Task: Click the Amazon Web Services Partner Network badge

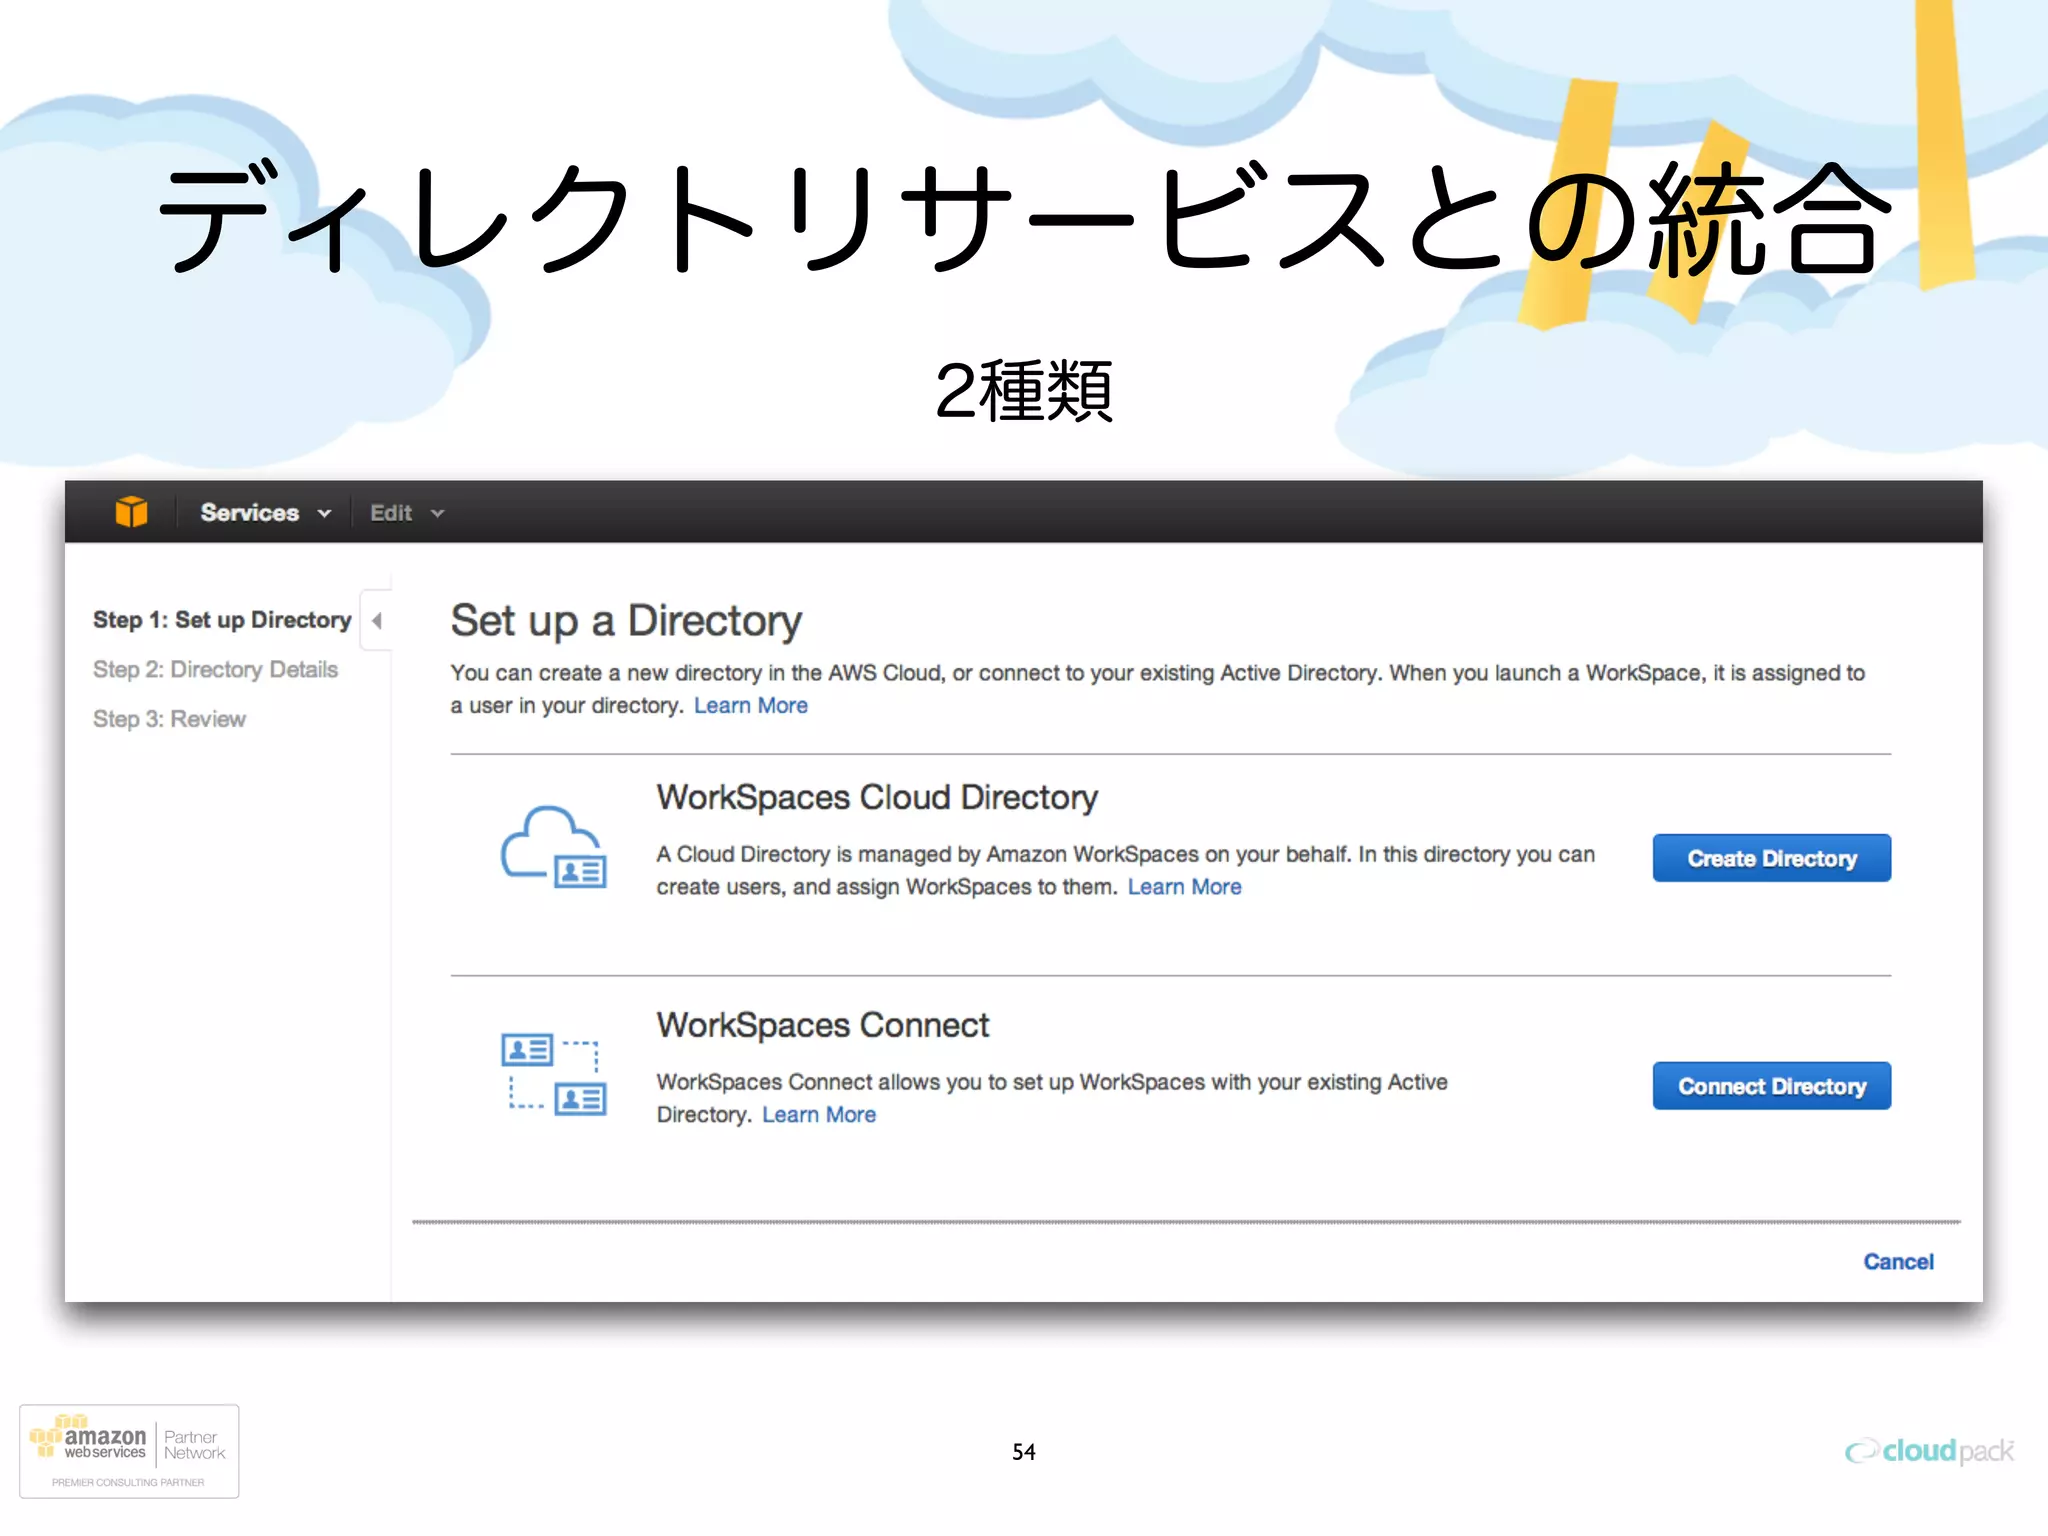Action: 129,1451
